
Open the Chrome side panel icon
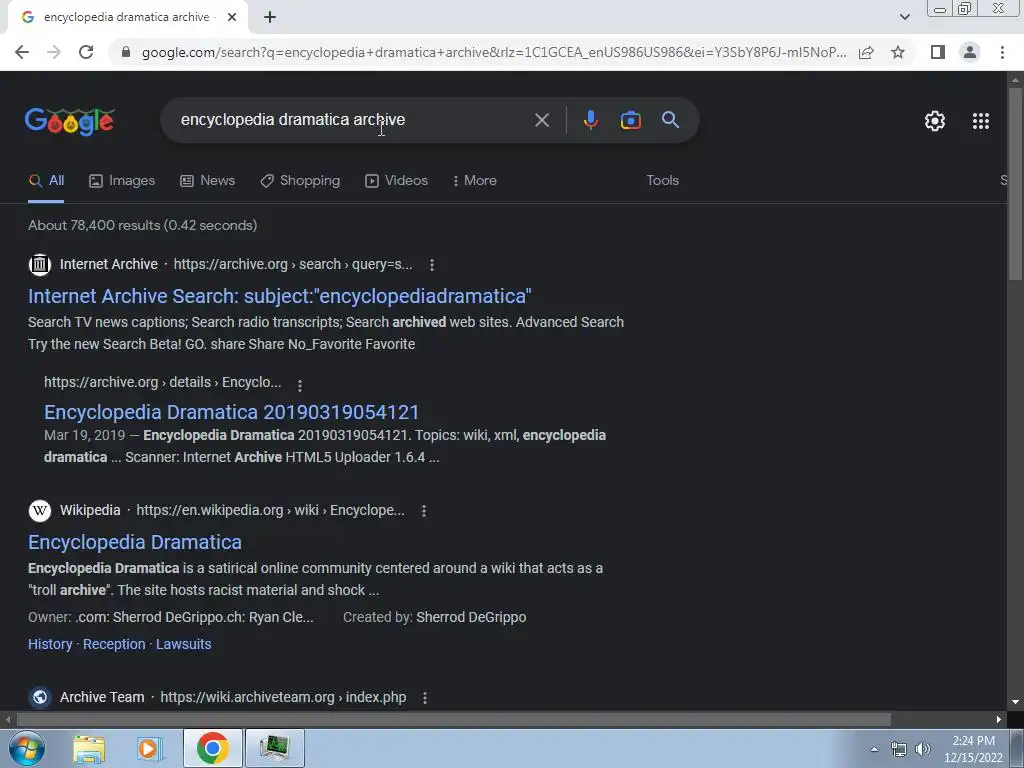[x=938, y=52]
